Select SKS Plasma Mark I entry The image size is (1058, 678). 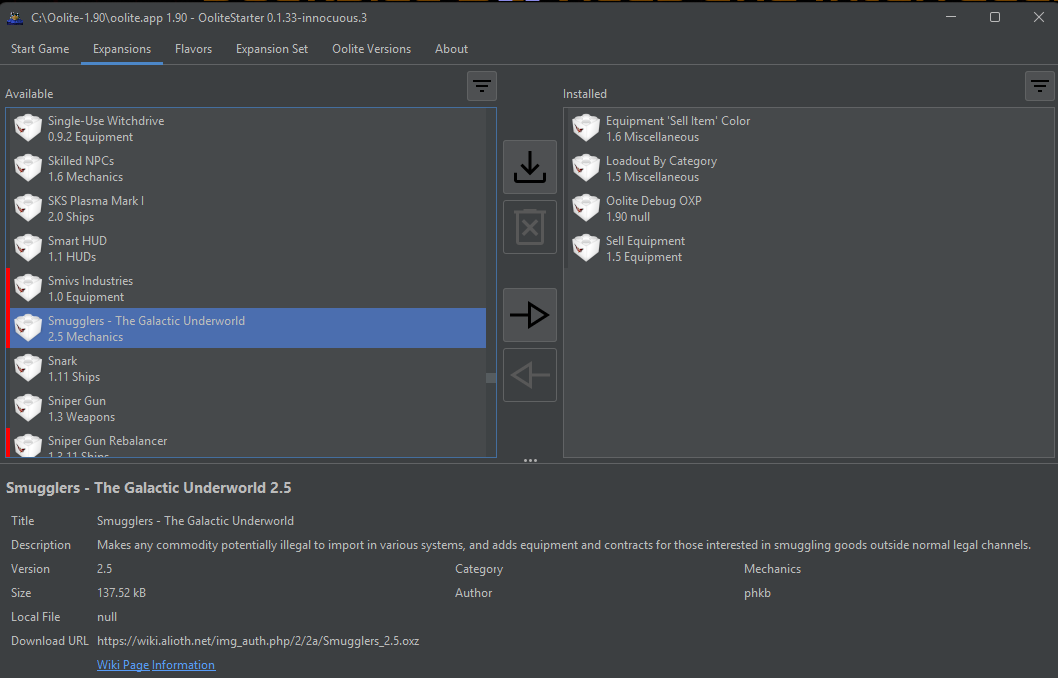tap(246, 208)
